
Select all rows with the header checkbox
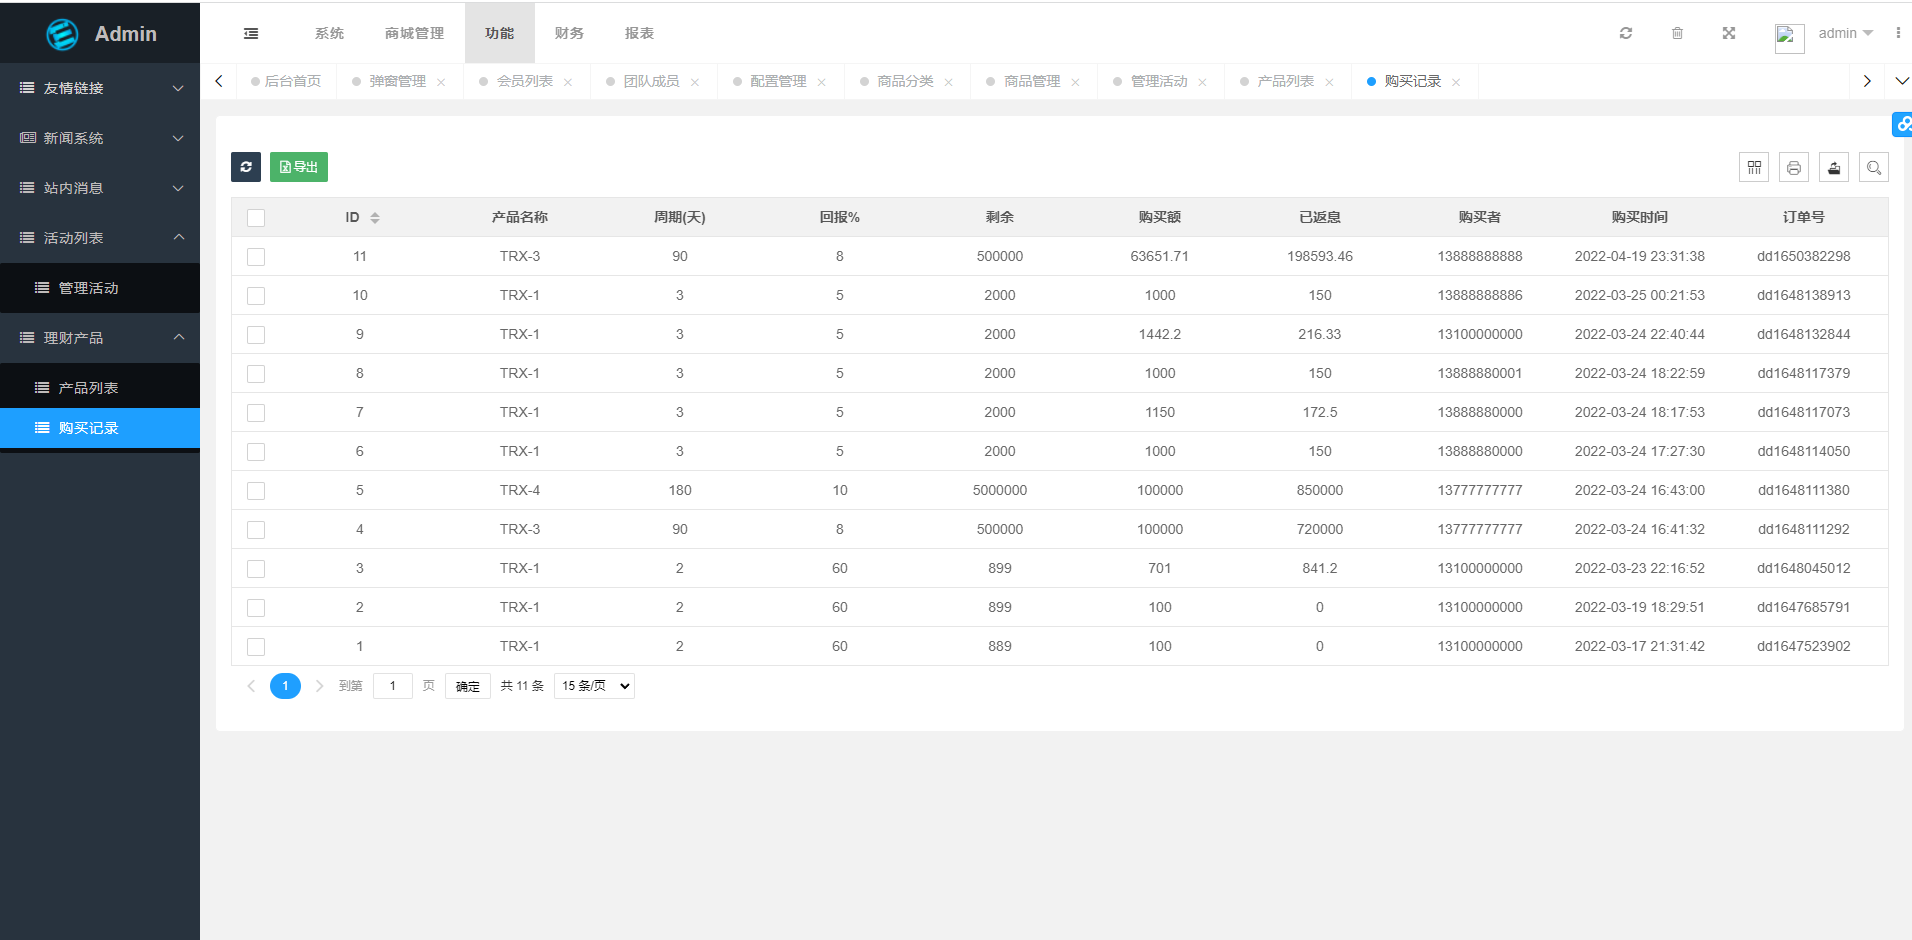click(x=256, y=217)
